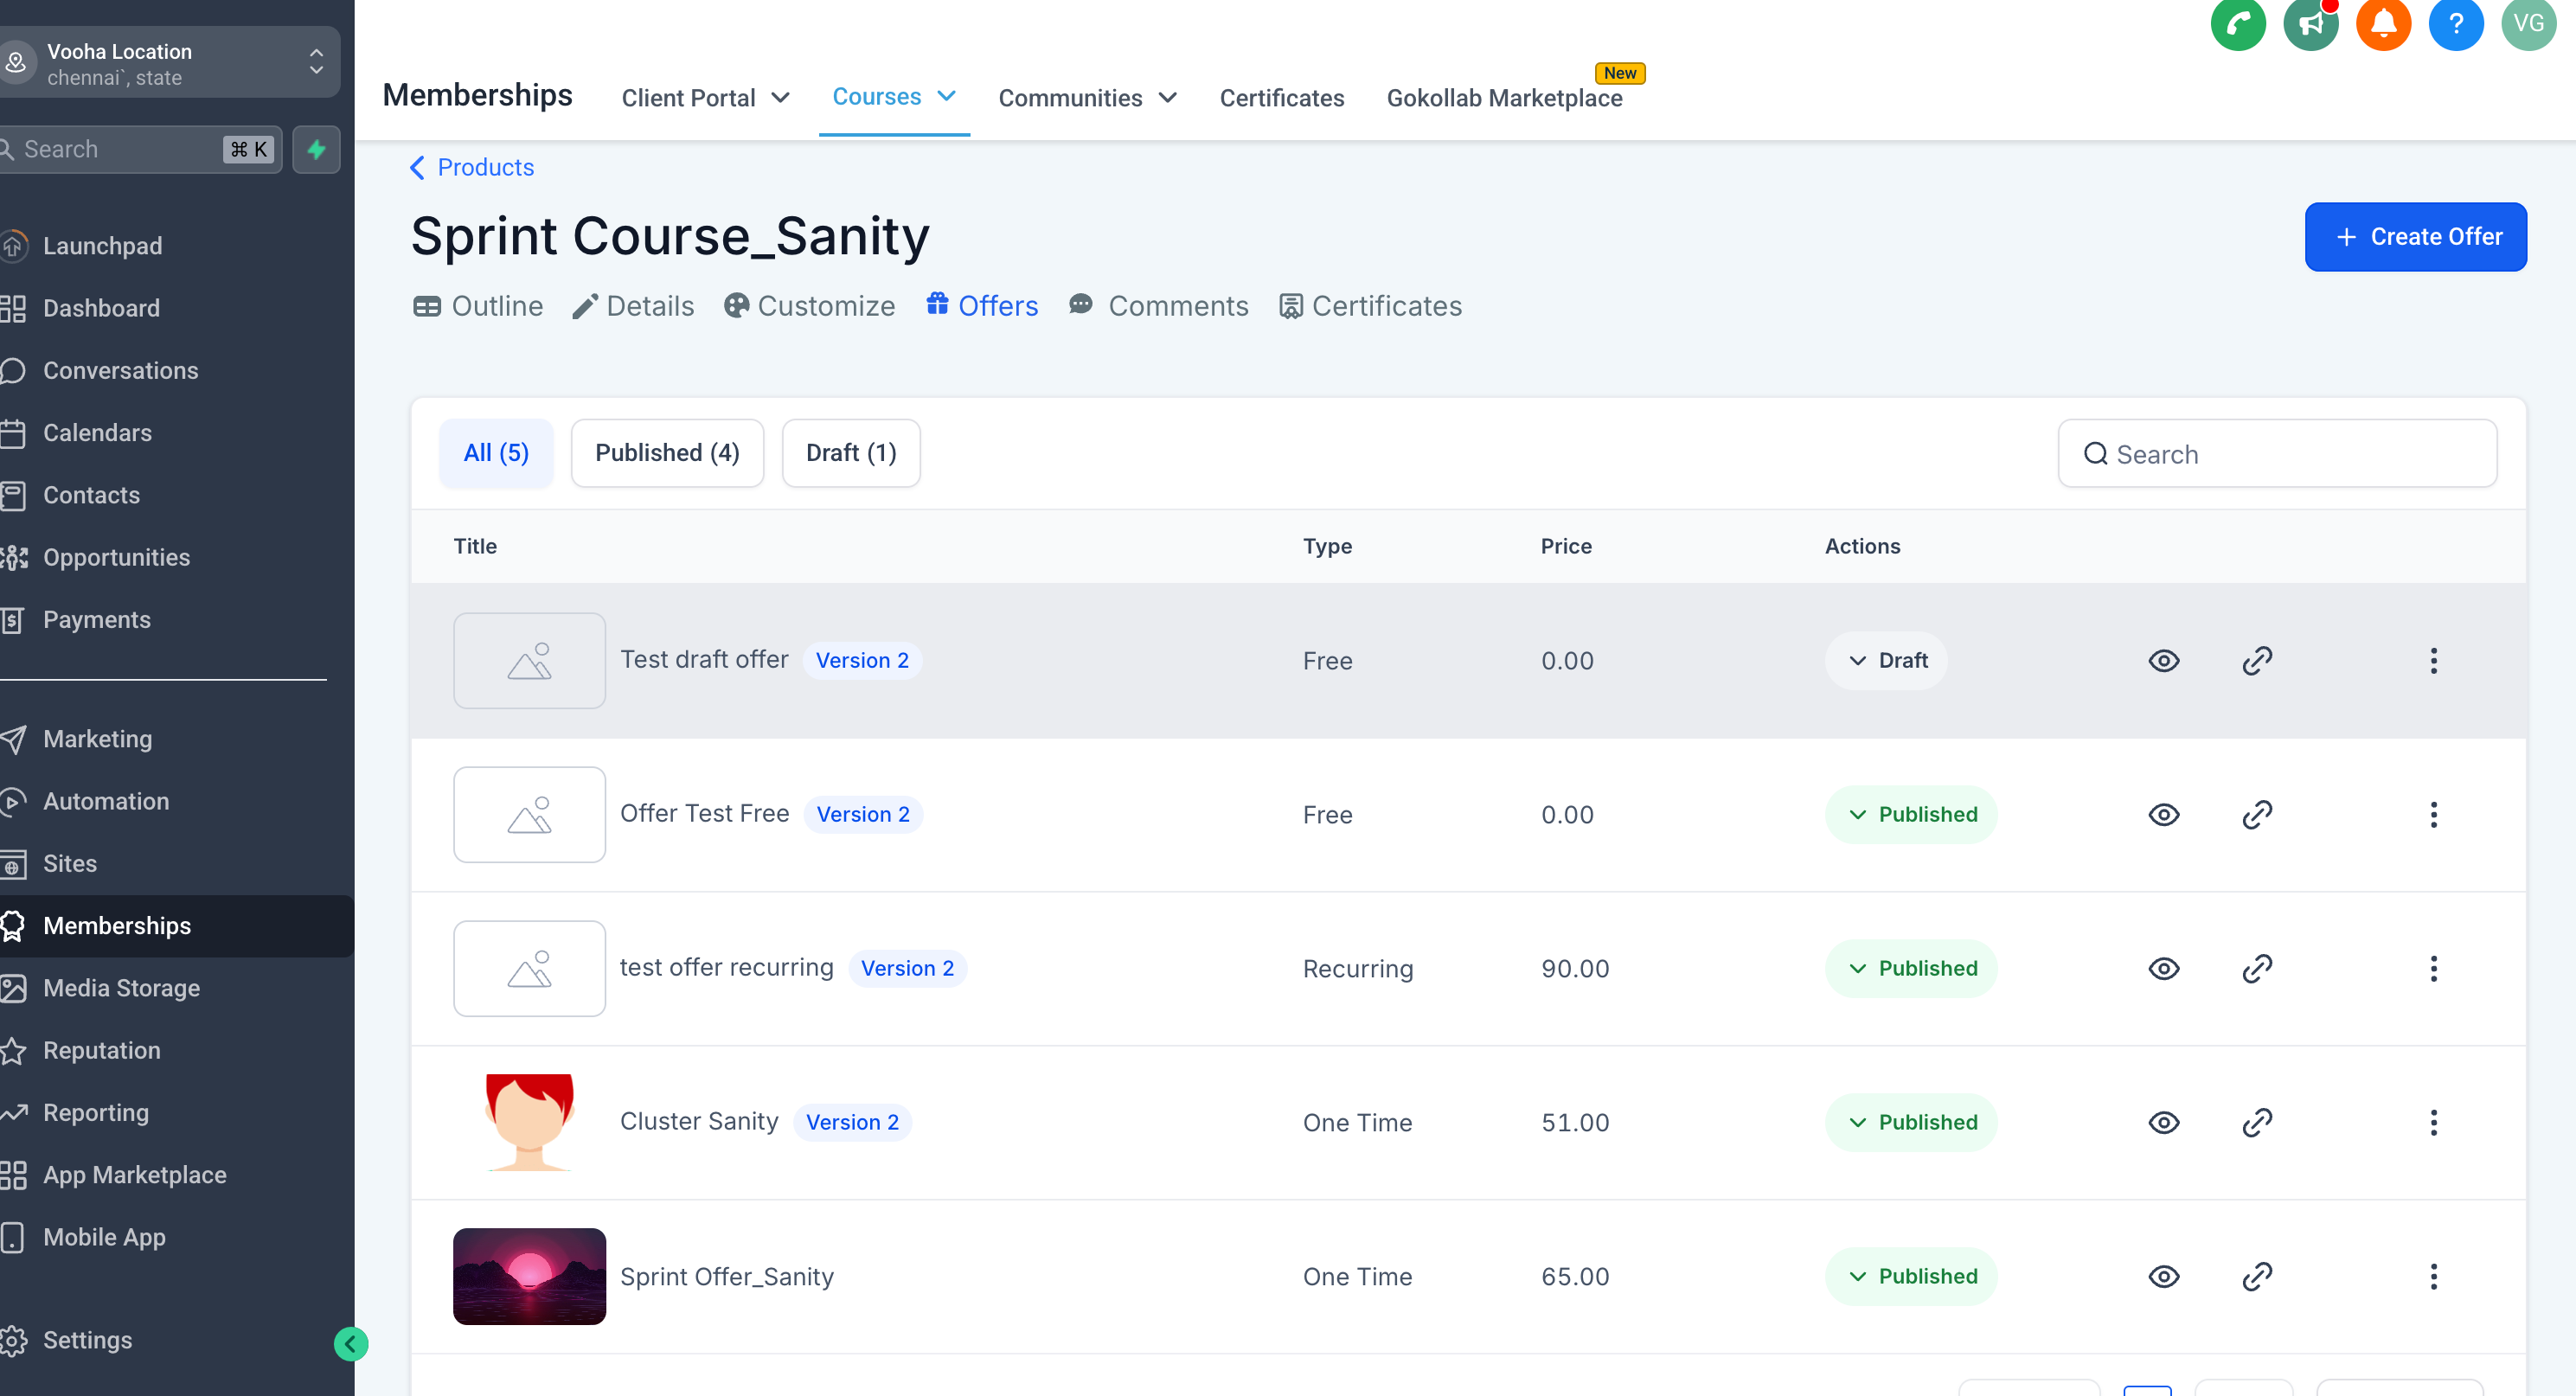Click the Sprint Offer_Sanity sunset thumbnail

[x=529, y=1276]
